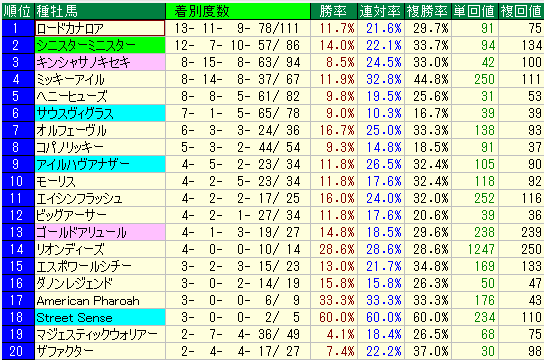
Task: Select the green シニスターミニスター cell
Action: click(100, 45)
